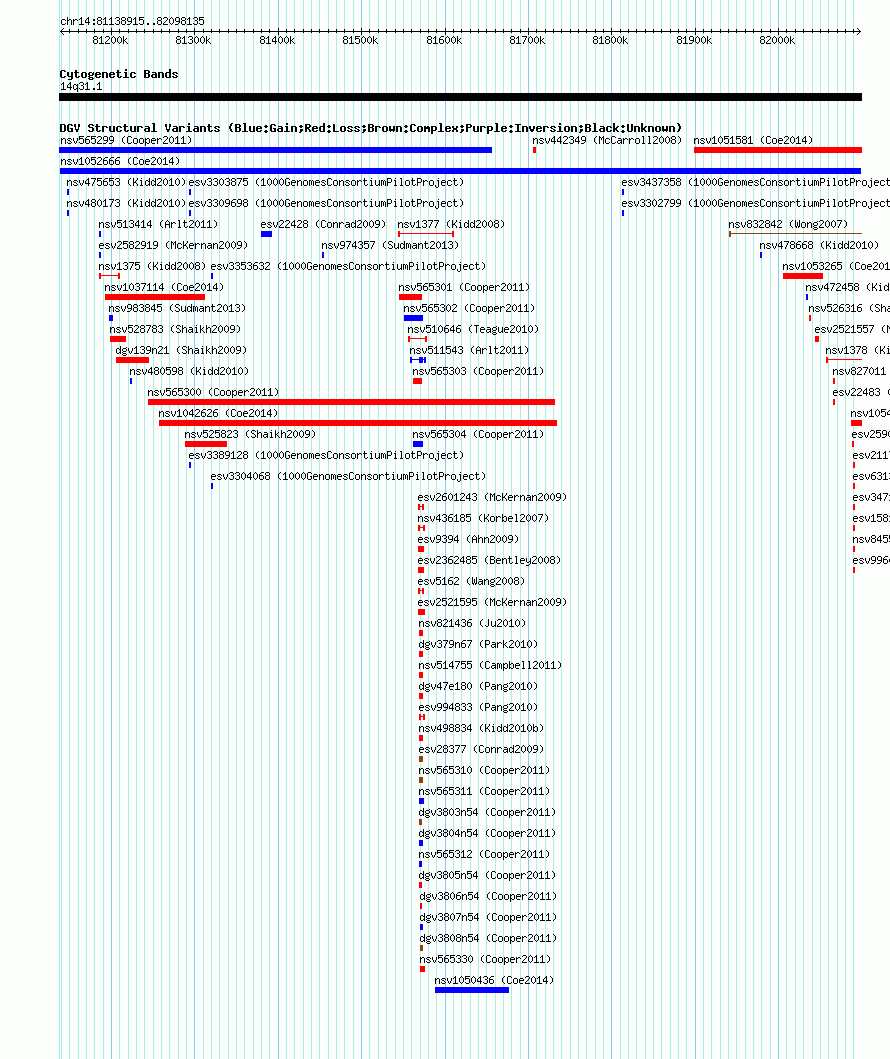Select the blue nsv1050436 gain bar
Screen dimensions: 890x1059
(472, 989)
